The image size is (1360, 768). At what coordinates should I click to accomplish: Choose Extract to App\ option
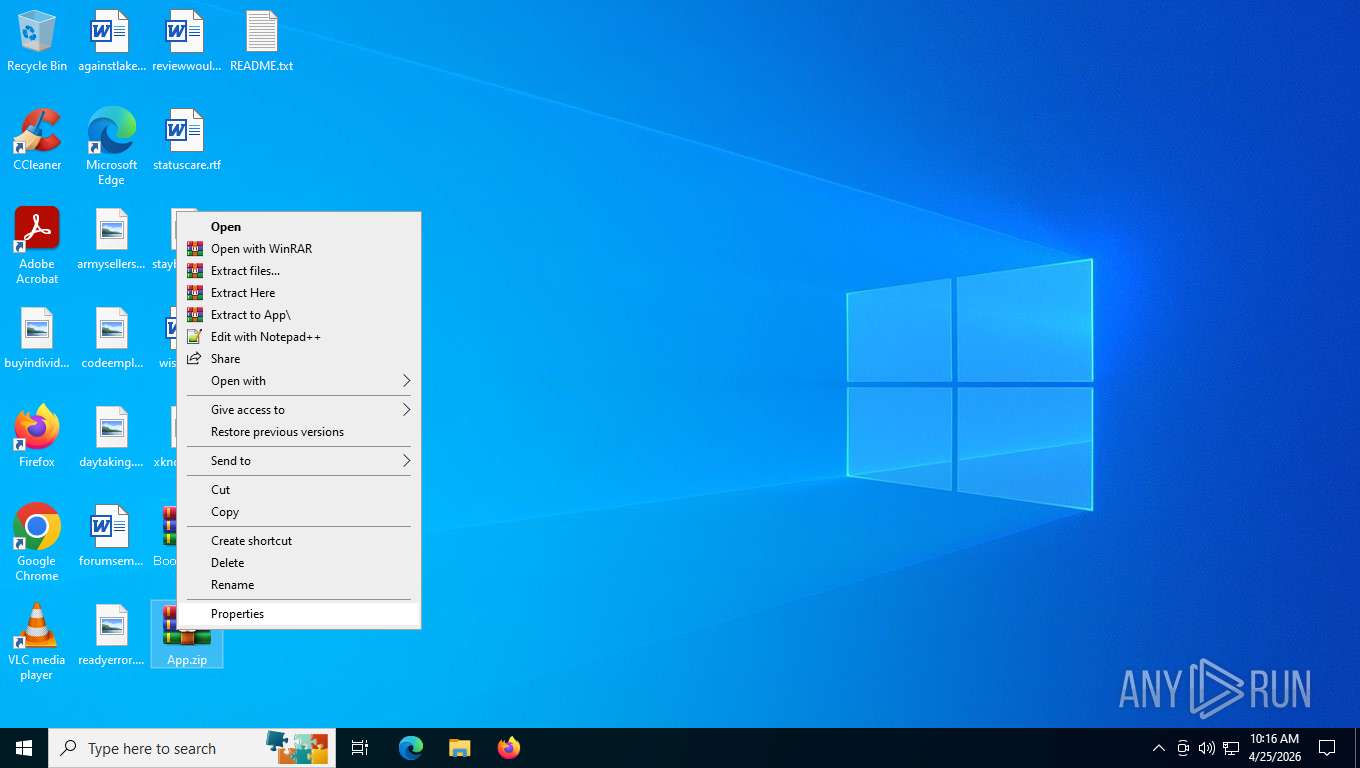tap(299, 315)
